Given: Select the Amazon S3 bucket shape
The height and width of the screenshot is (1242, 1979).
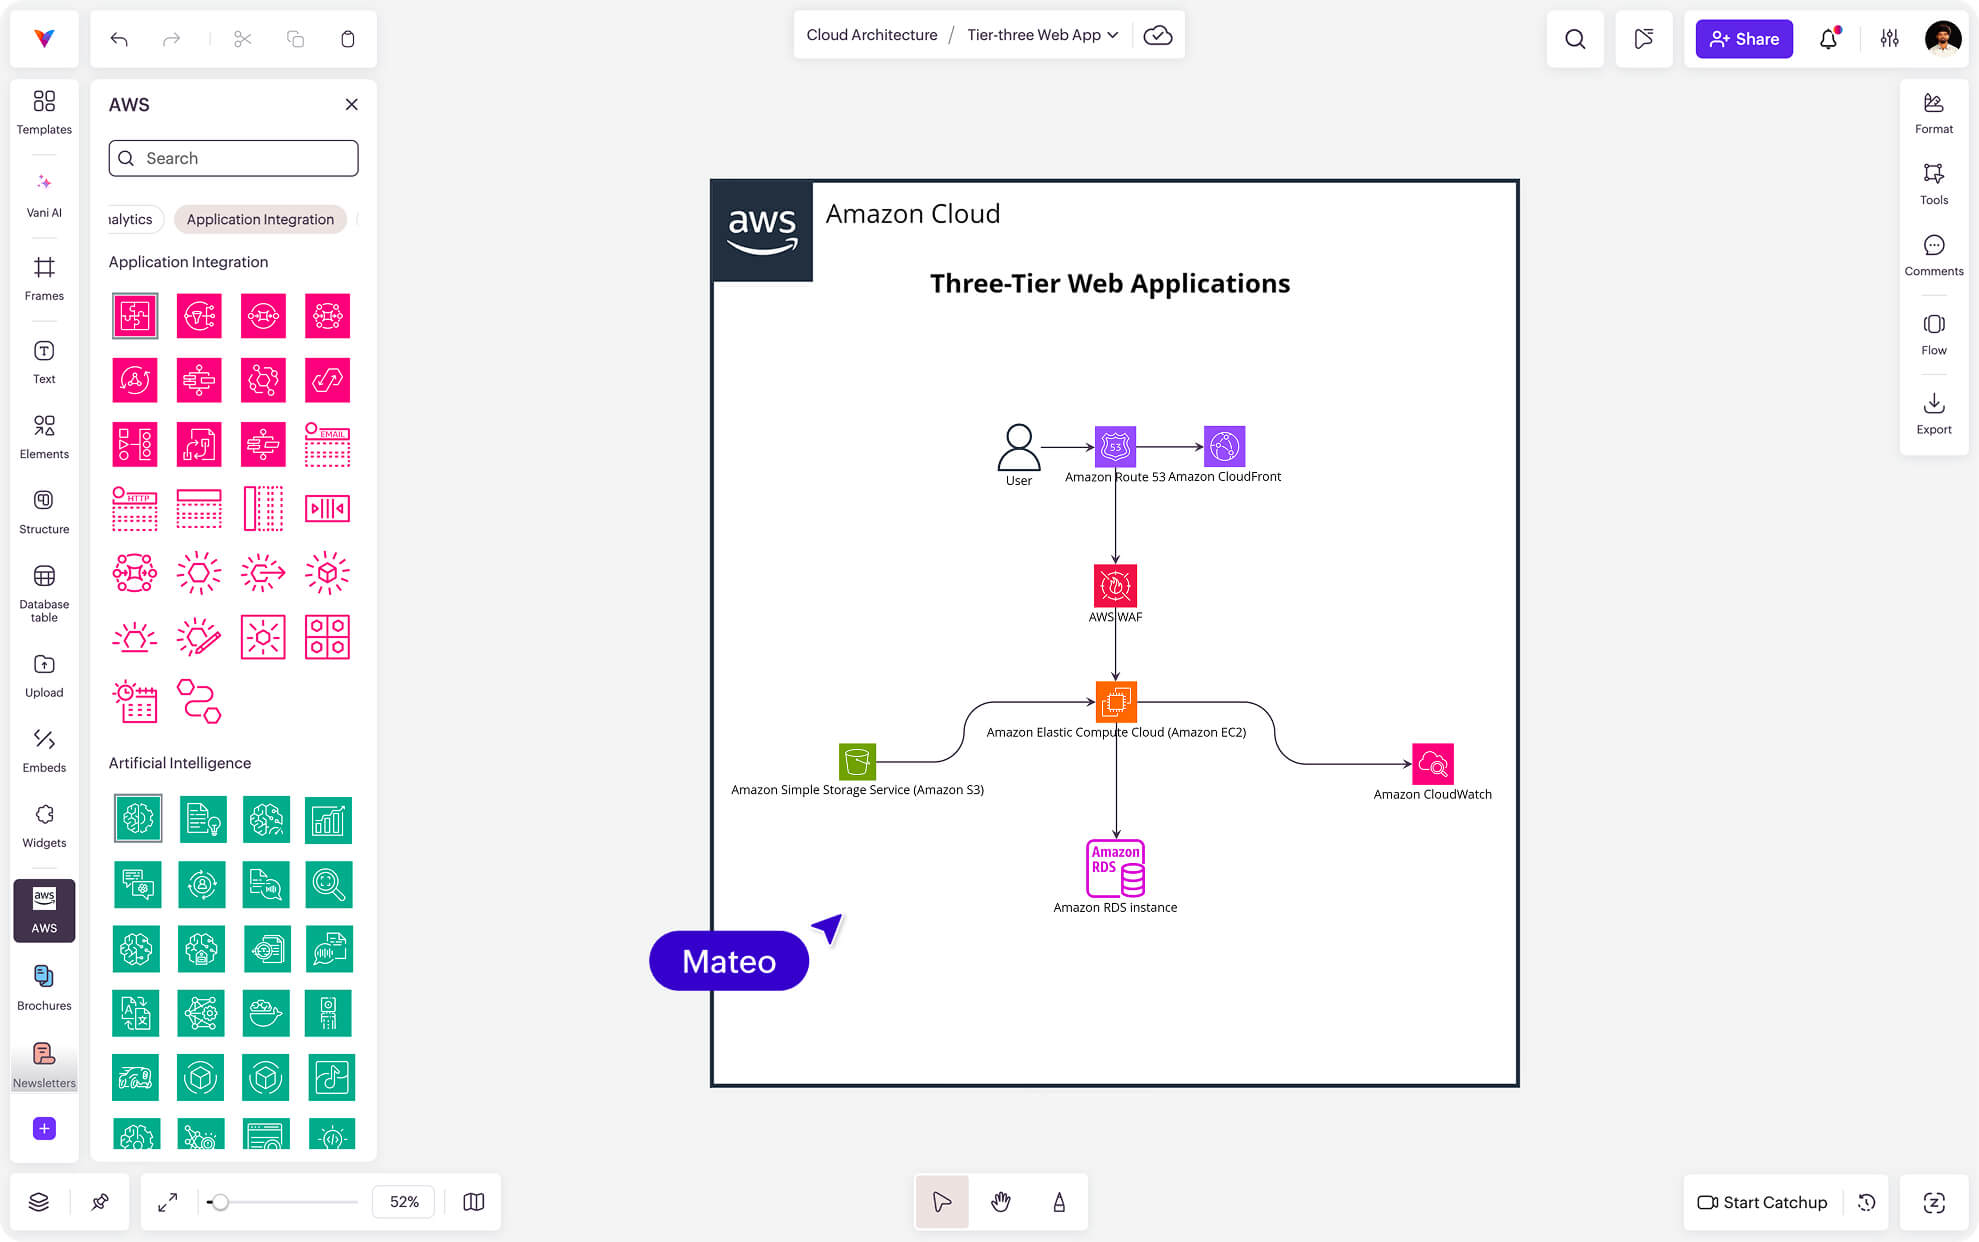Looking at the screenshot, I should [857, 762].
